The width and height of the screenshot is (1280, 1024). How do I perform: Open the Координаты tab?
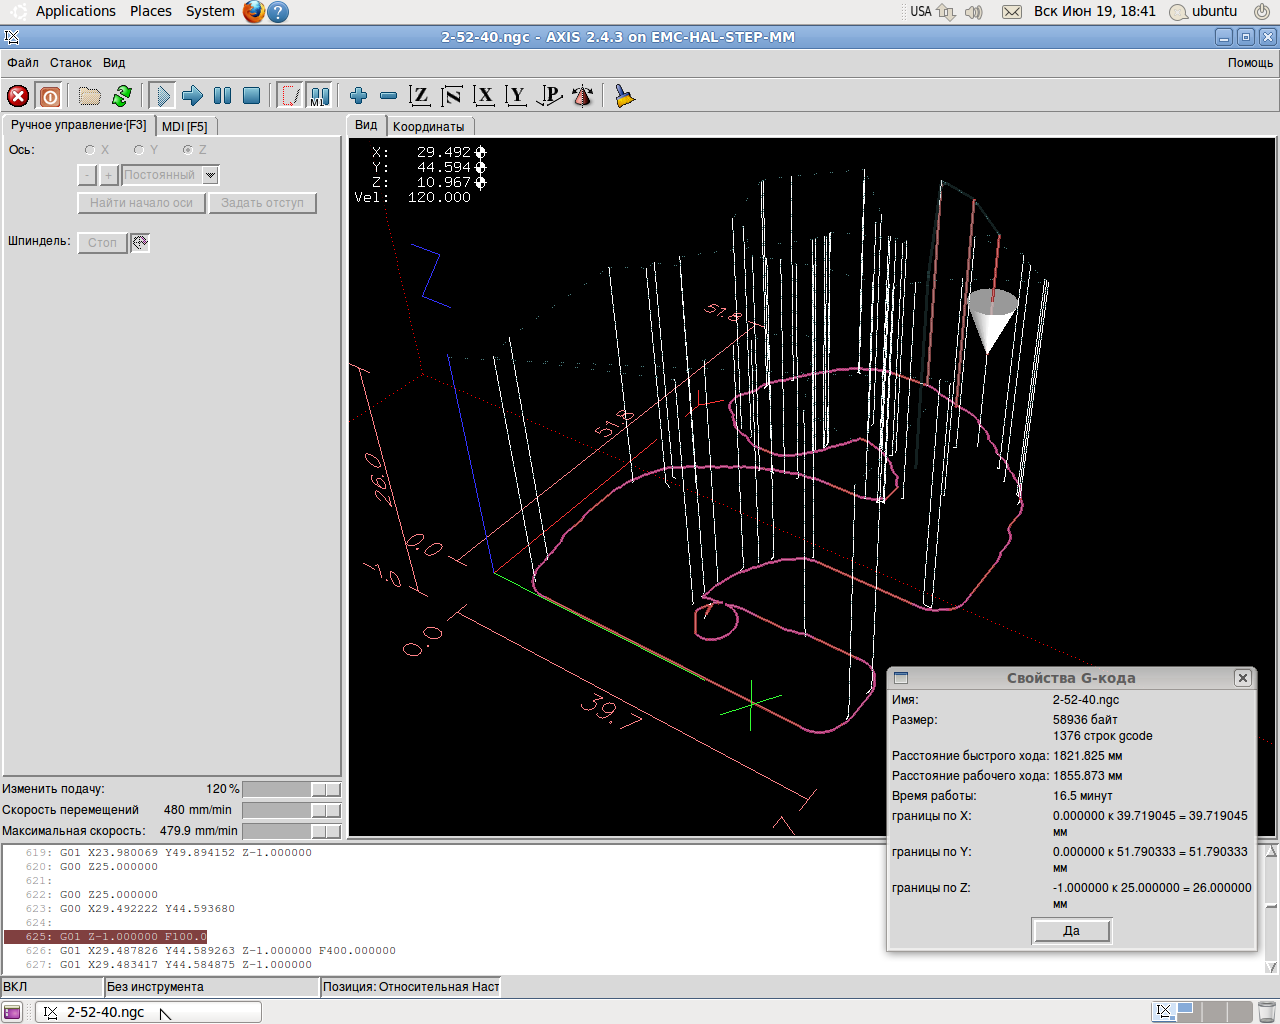tap(428, 127)
